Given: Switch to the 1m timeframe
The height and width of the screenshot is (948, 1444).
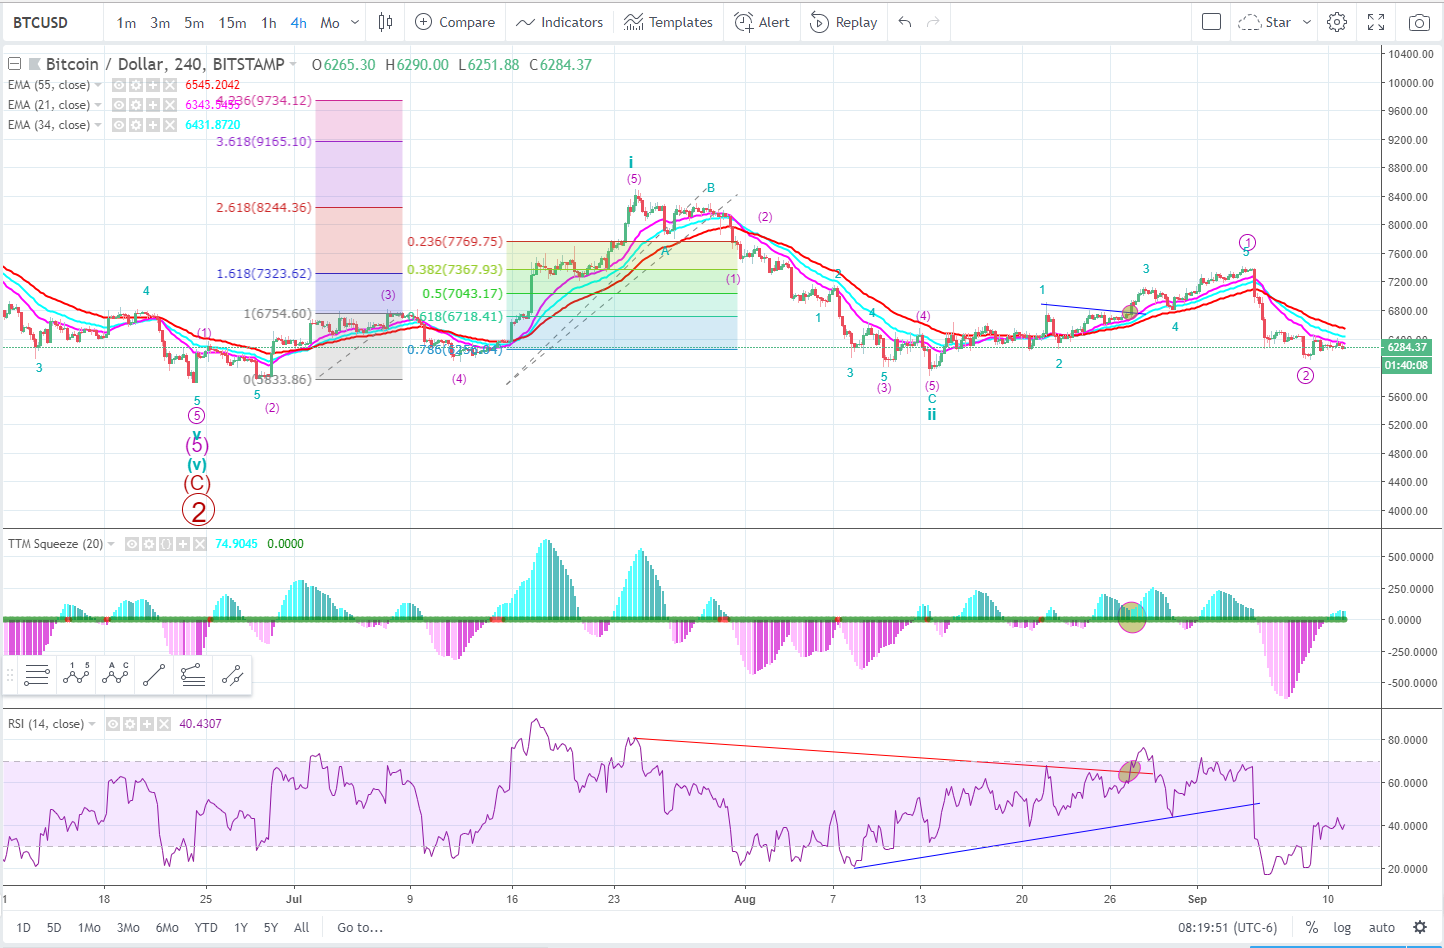Looking at the screenshot, I should coord(126,22).
